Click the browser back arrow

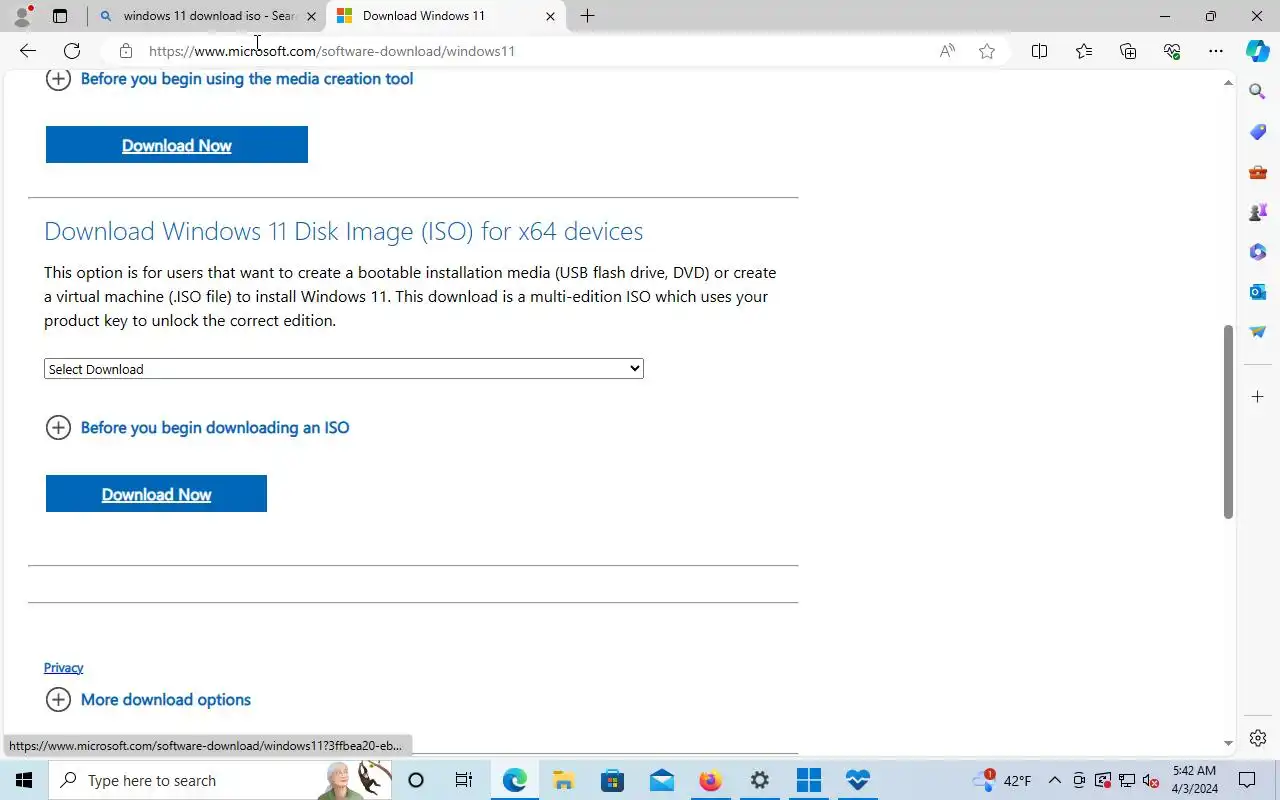pyautogui.click(x=28, y=51)
